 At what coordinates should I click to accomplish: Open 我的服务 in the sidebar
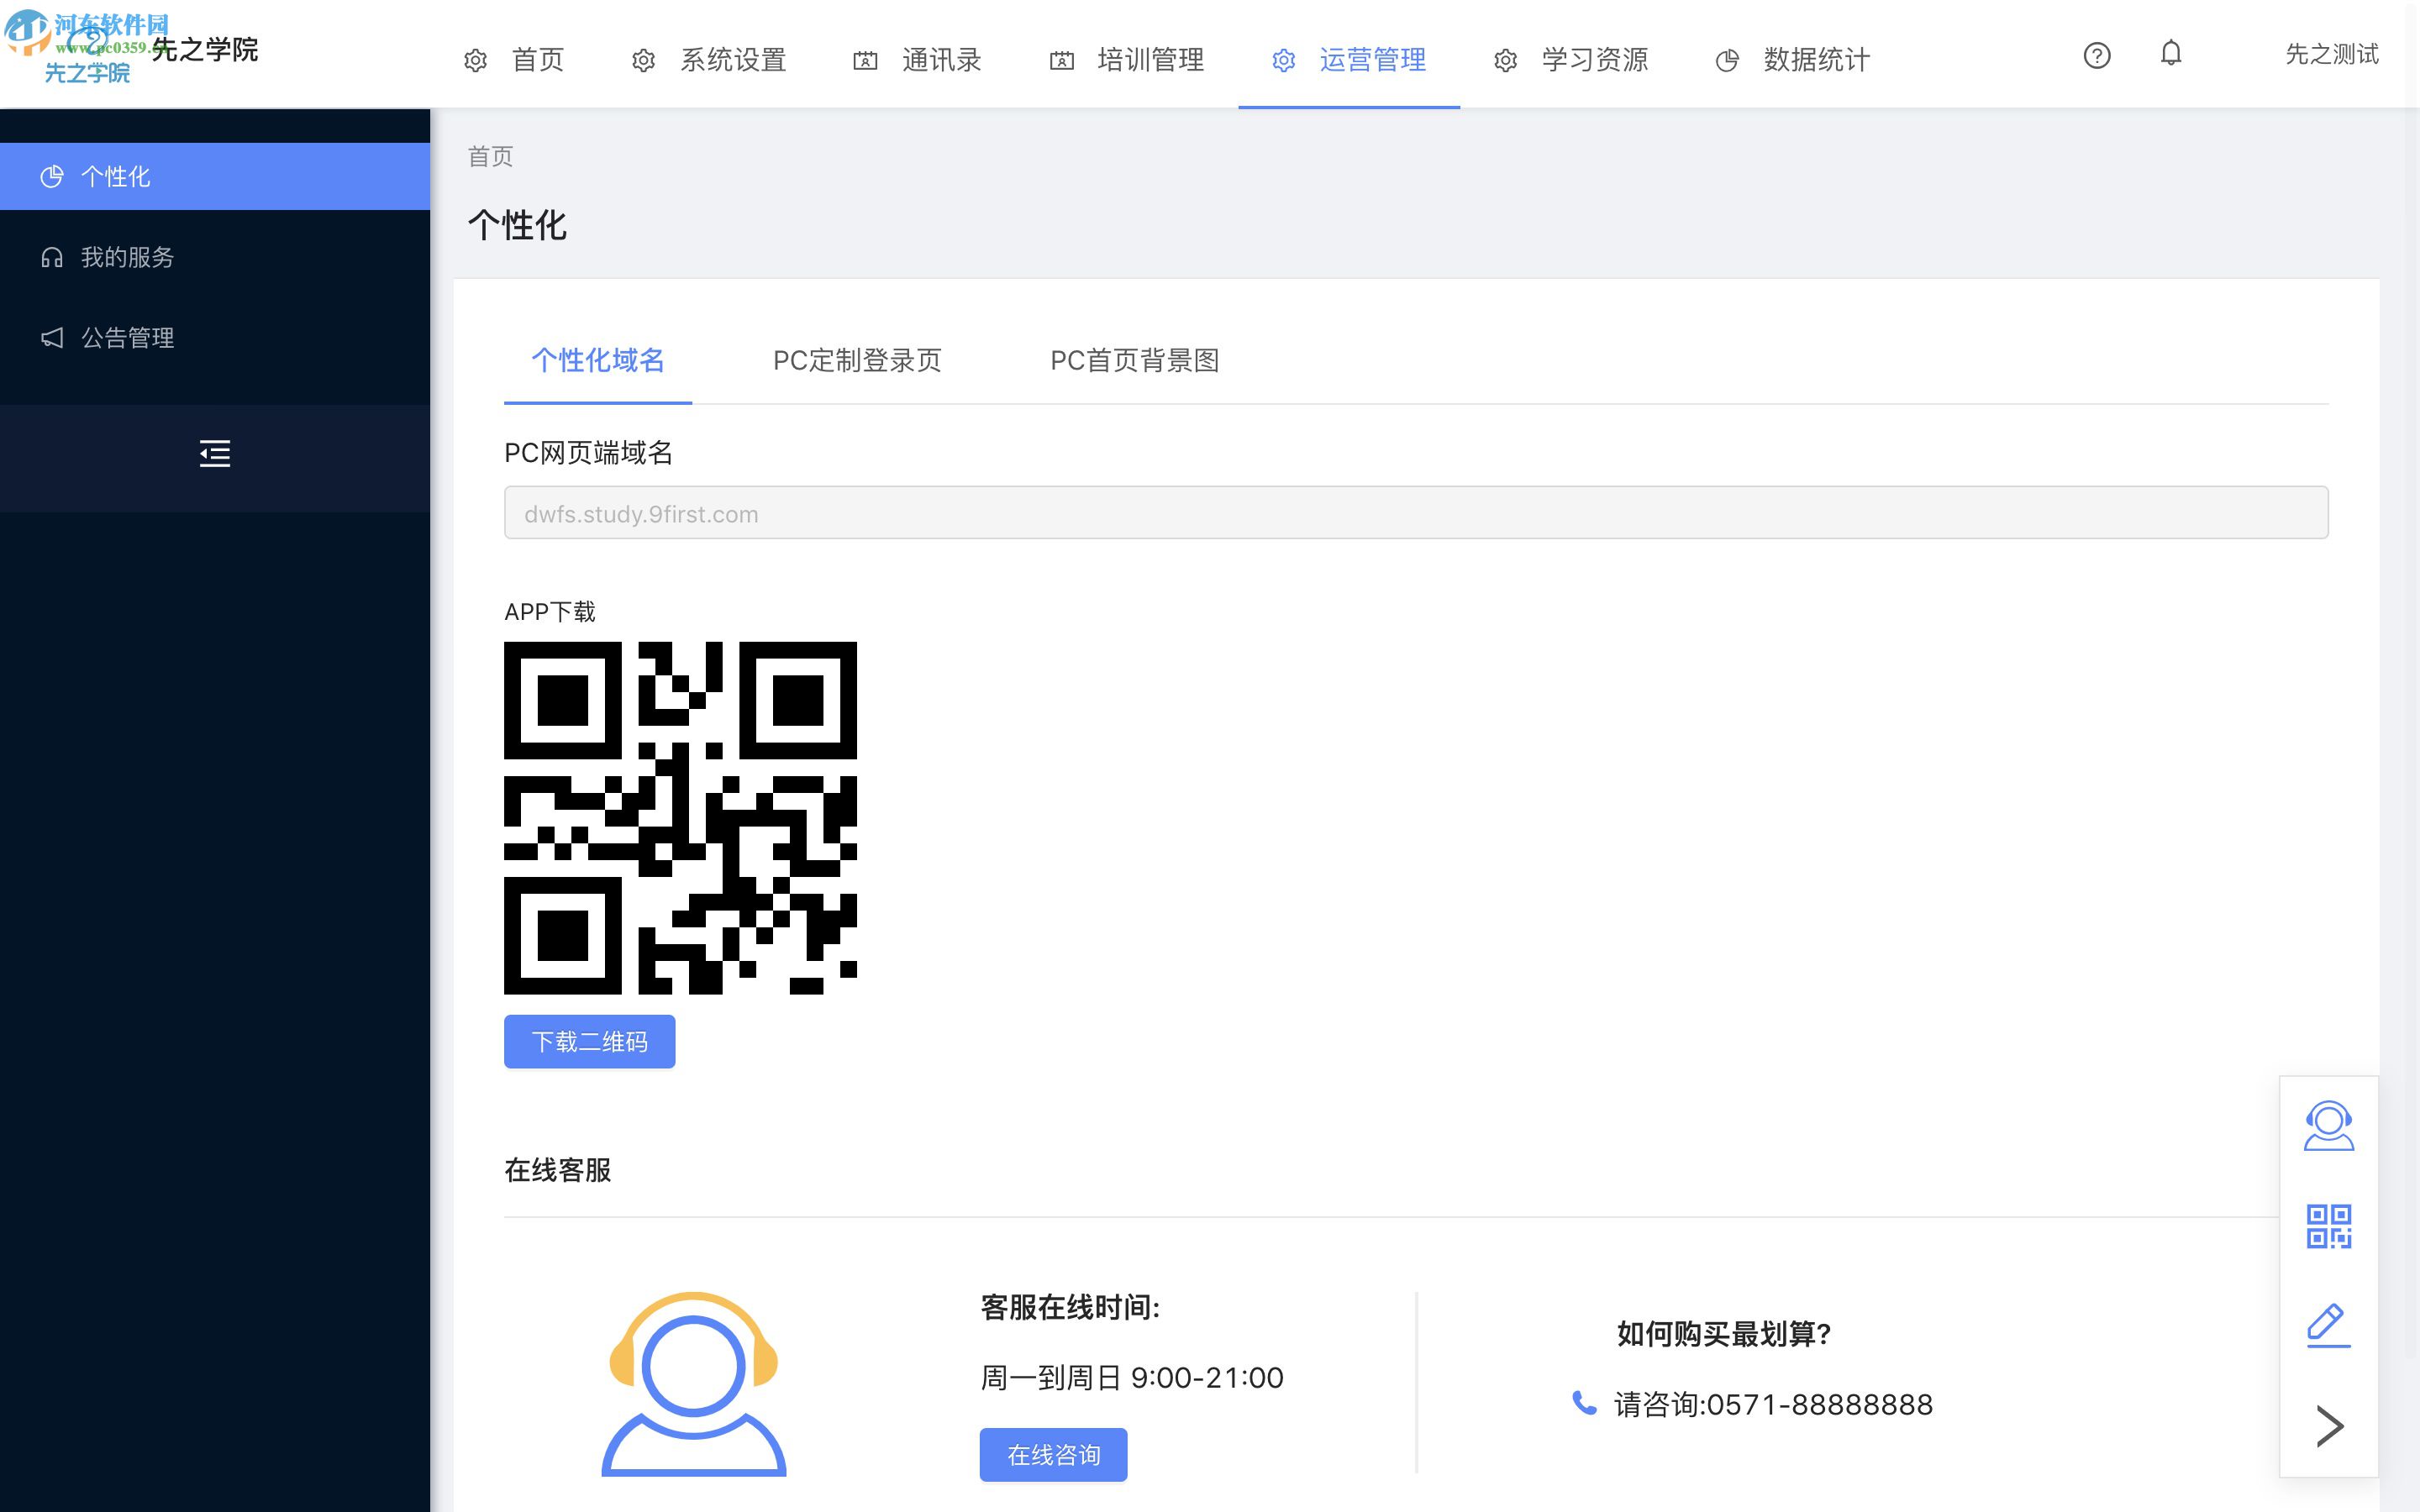215,257
